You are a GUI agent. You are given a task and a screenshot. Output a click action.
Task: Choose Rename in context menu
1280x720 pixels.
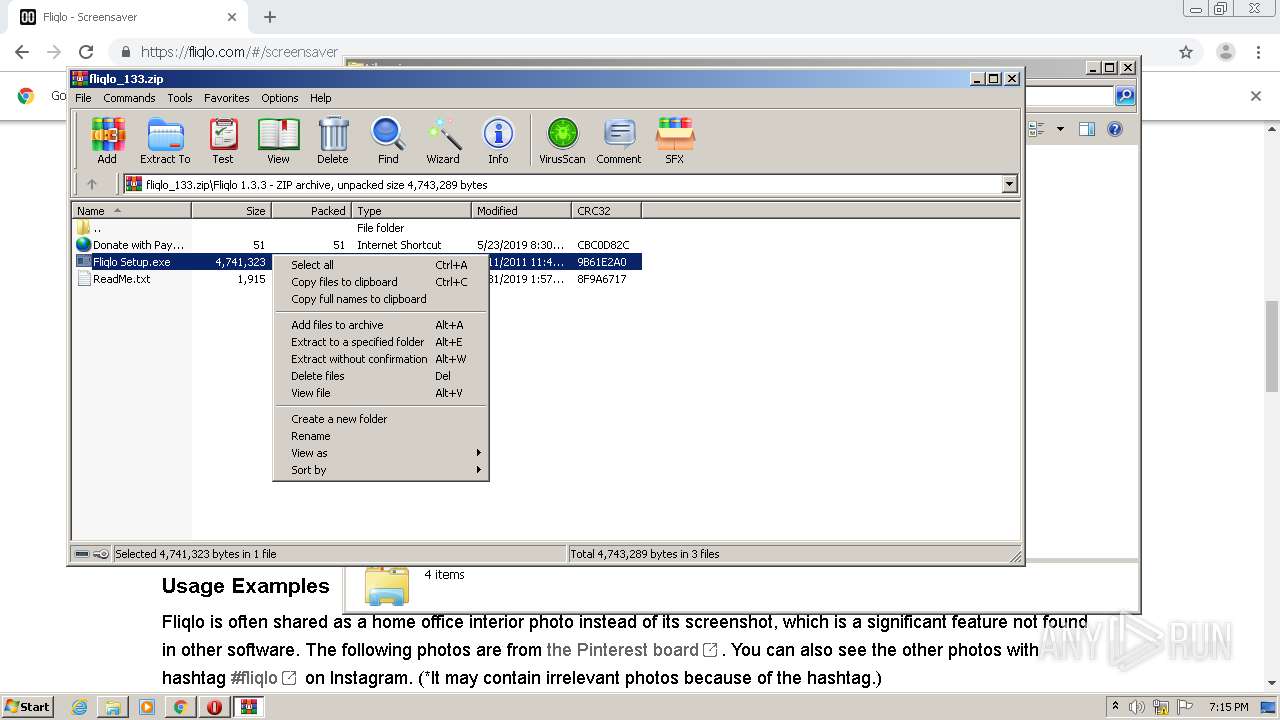coord(381,436)
